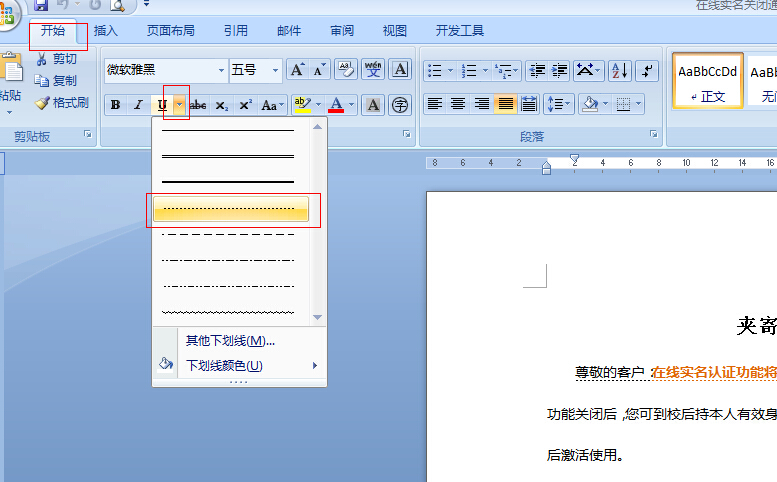Toggle the underline U button

click(162, 105)
